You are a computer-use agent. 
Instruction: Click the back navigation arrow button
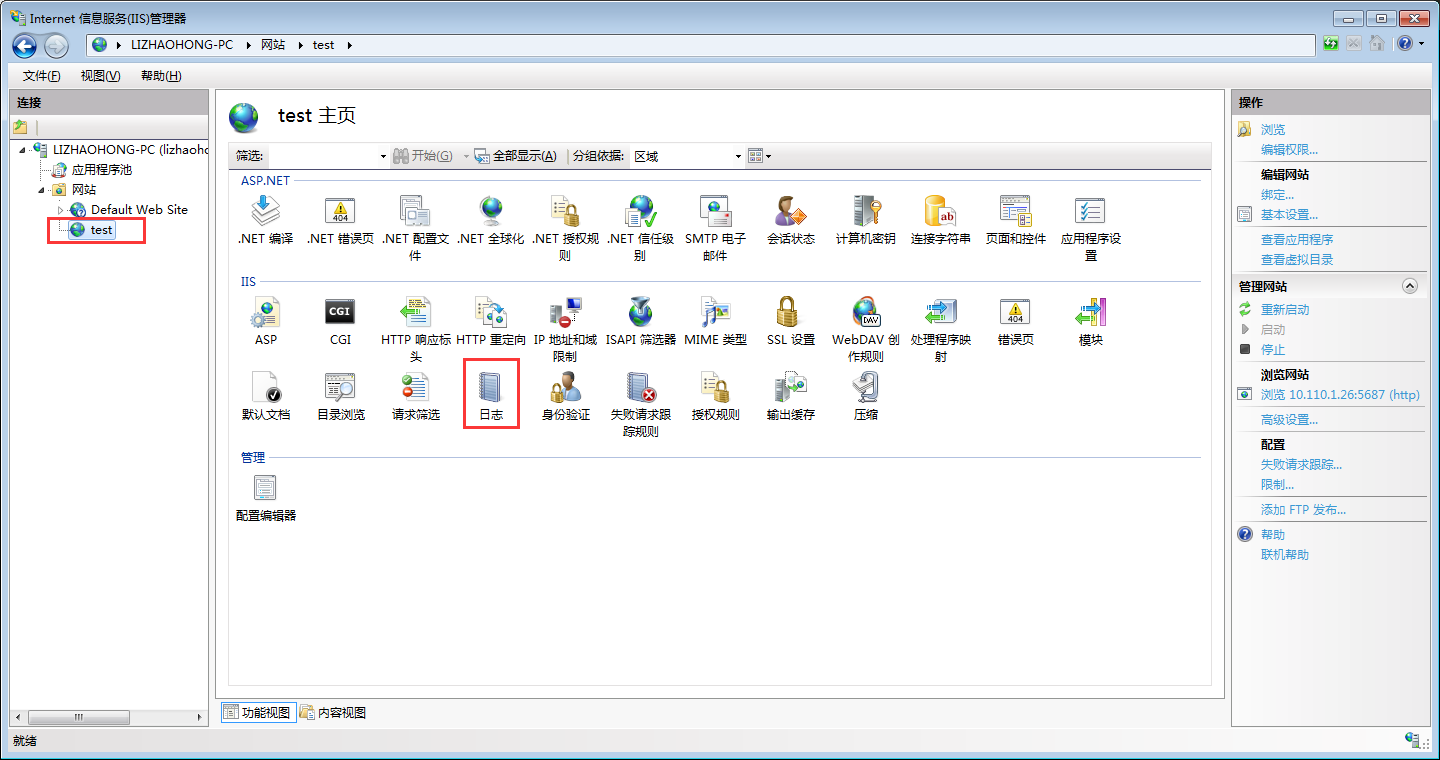[24, 45]
